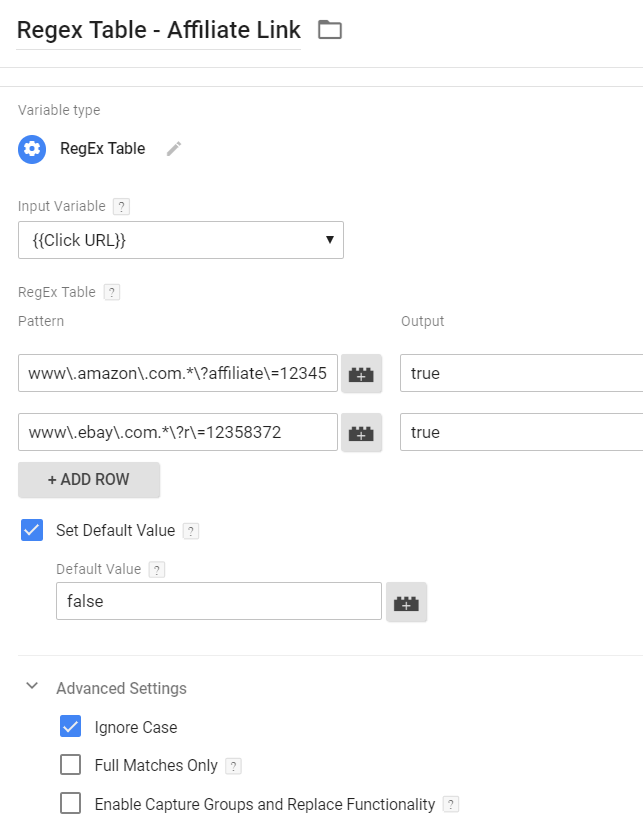The height and width of the screenshot is (832, 643).
Task: Click the ebay pattern input field
Action: click(x=178, y=432)
